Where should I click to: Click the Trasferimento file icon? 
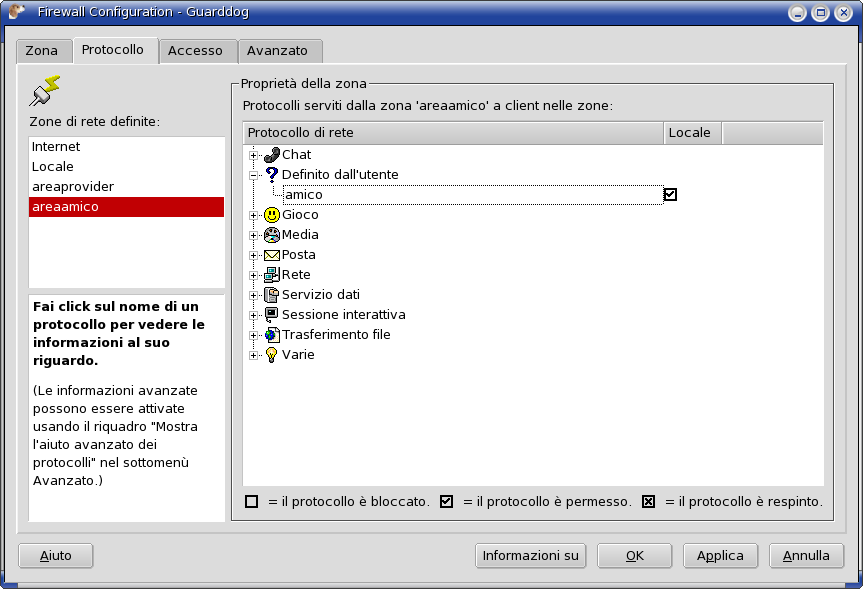coord(271,335)
